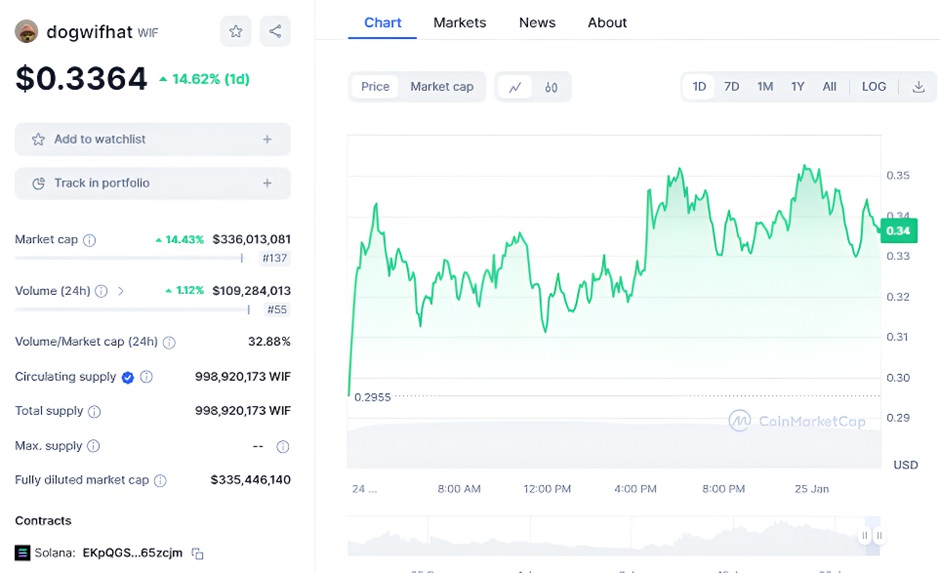Screen dimensions: 940x573
Task: Download chart data icon
Action: 918,87
